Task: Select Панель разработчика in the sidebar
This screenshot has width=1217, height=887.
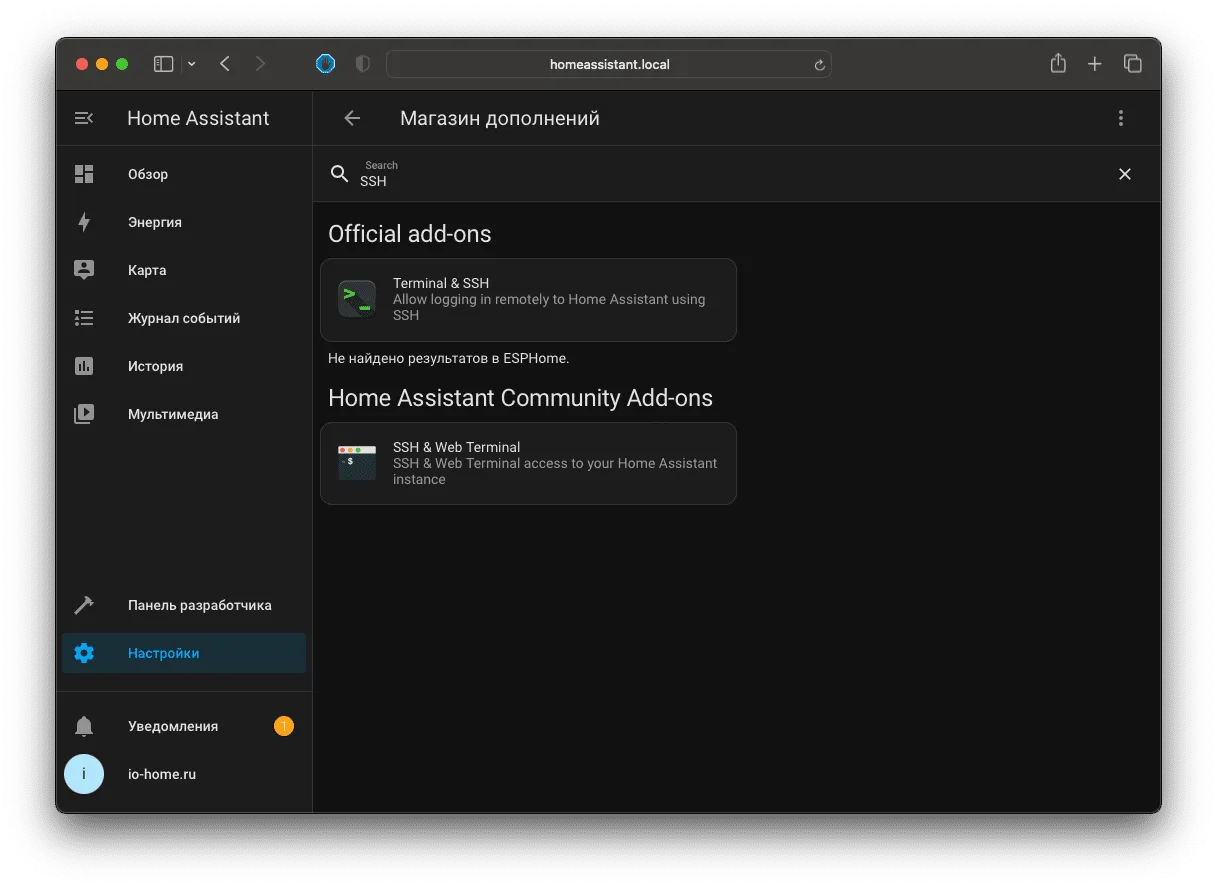Action: pos(184,605)
